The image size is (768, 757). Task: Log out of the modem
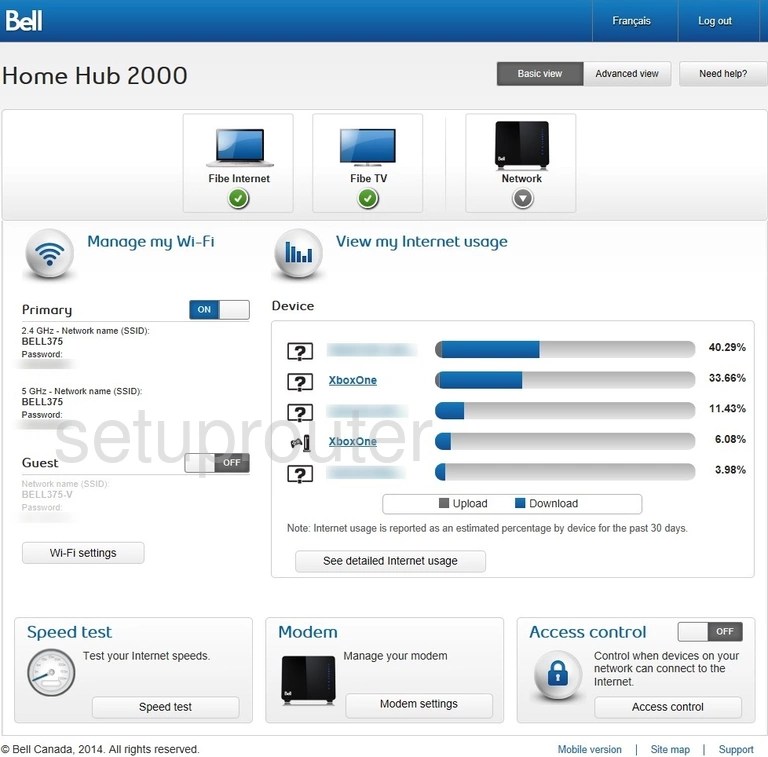(x=715, y=21)
